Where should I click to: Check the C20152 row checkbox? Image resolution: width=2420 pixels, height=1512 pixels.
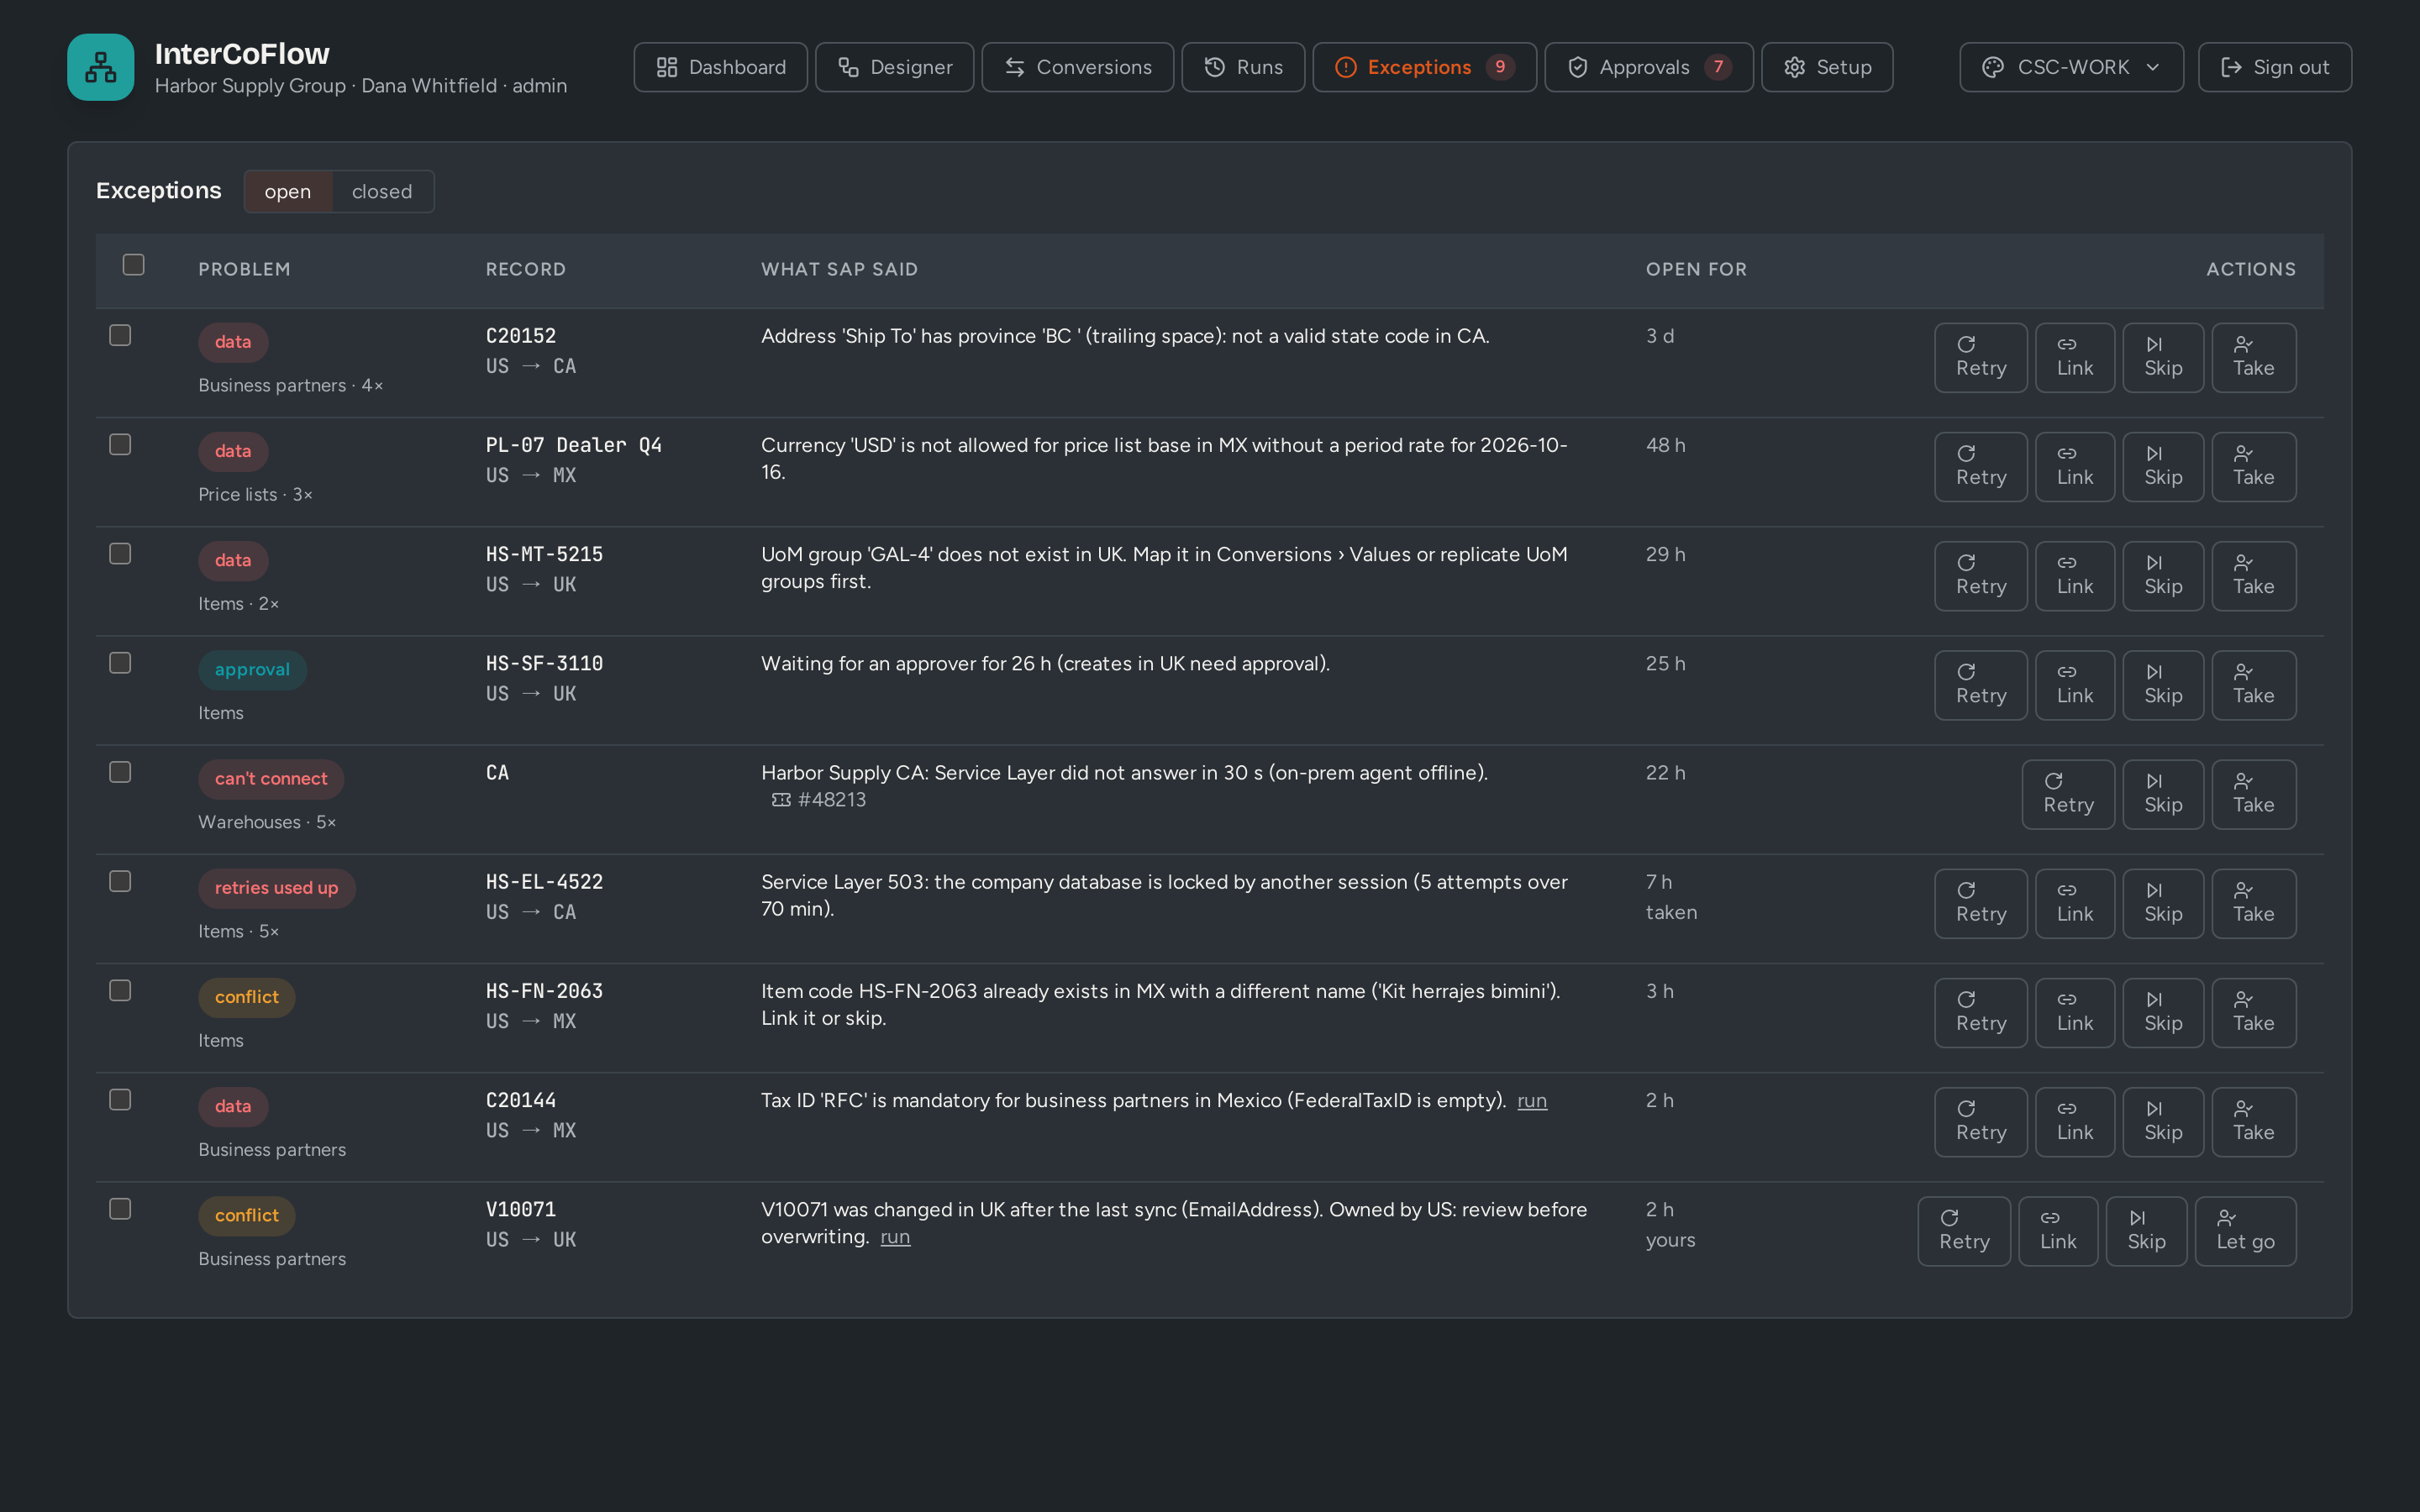click(120, 335)
